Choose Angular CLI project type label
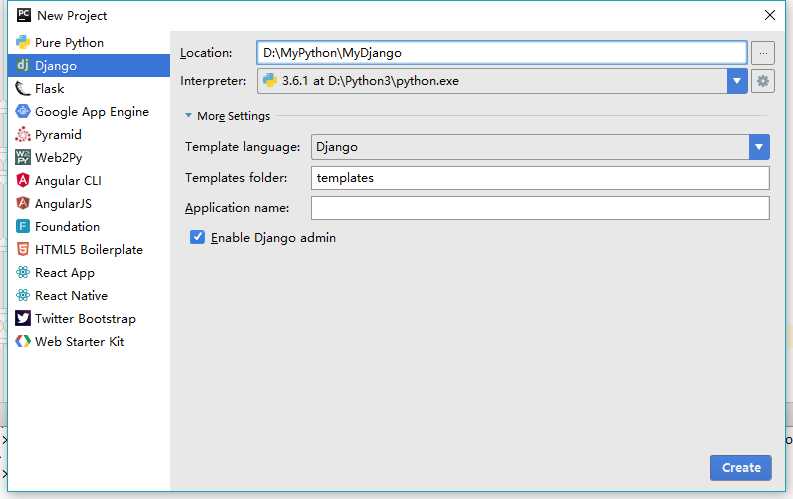 point(68,180)
